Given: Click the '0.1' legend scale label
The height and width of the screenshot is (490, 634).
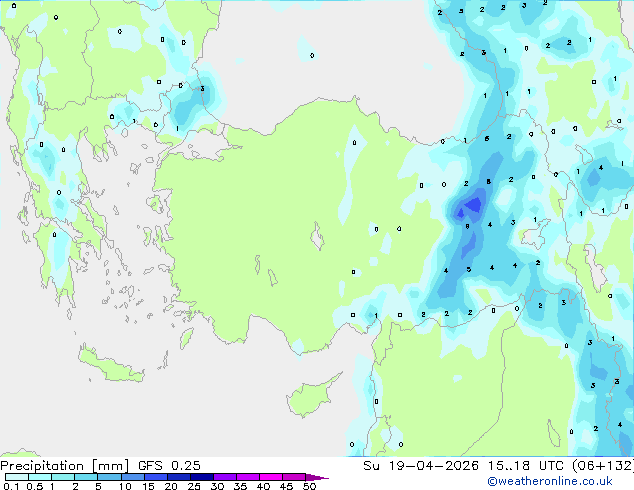Looking at the screenshot, I should click(11, 486).
